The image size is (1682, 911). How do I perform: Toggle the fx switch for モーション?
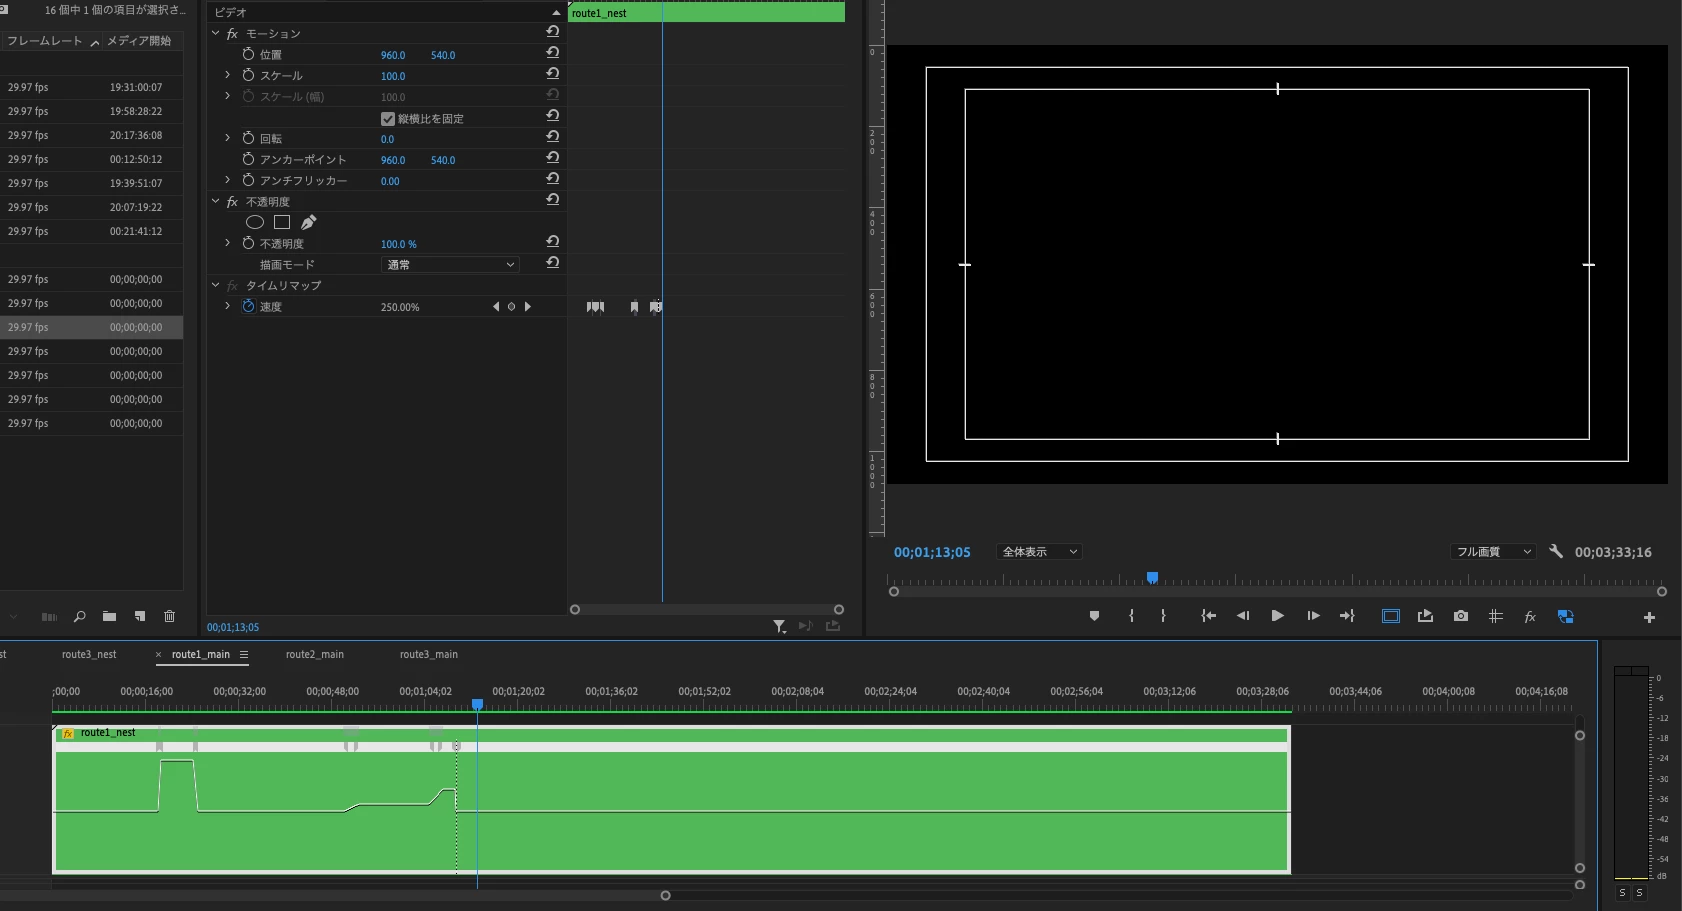232,33
